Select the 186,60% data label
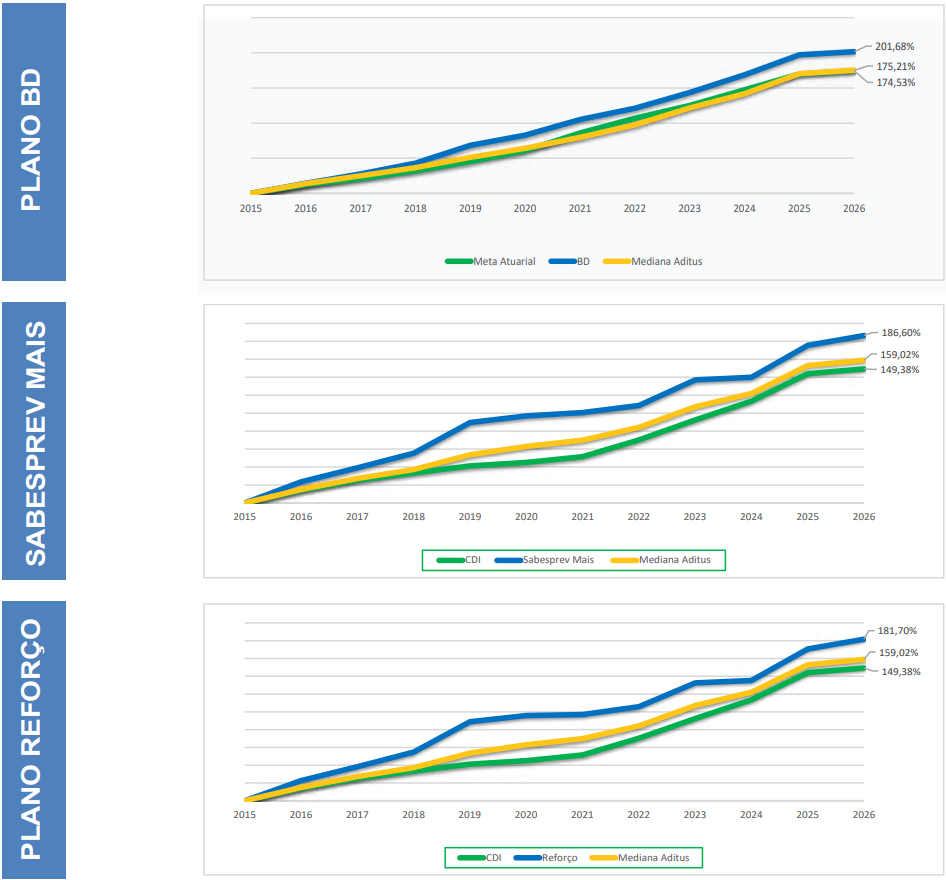 (900, 333)
